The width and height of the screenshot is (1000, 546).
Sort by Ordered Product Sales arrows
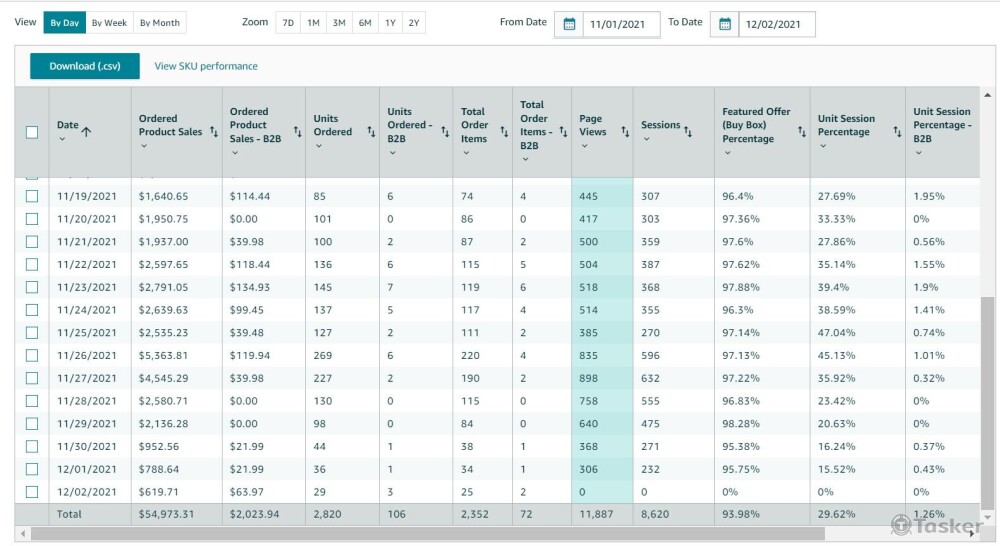213,131
